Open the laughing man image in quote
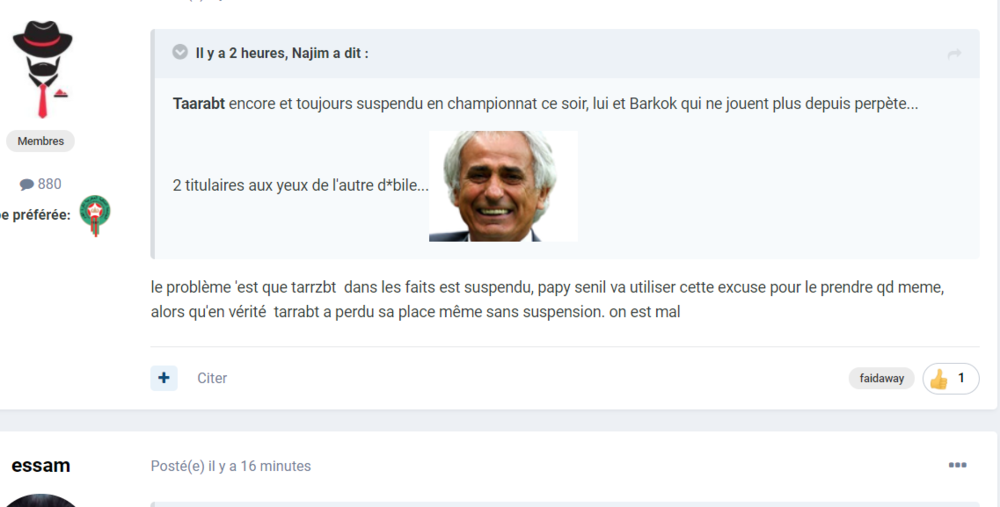 [x=503, y=186]
